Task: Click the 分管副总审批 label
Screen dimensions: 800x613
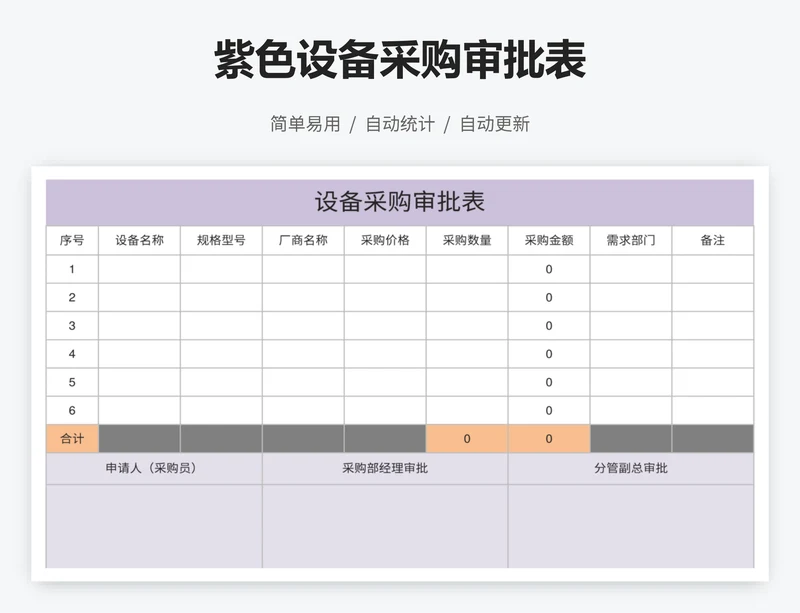Action: [x=631, y=468]
